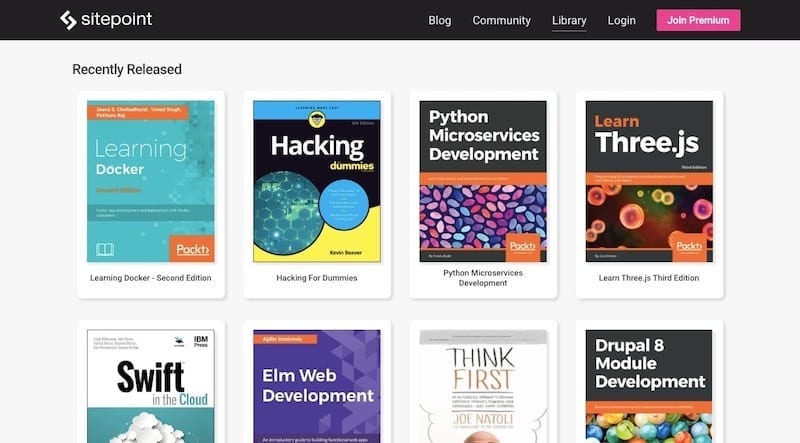Open the Drupal 8 Module Development cover
Viewport: 800px width, 443px height.
[x=649, y=386]
